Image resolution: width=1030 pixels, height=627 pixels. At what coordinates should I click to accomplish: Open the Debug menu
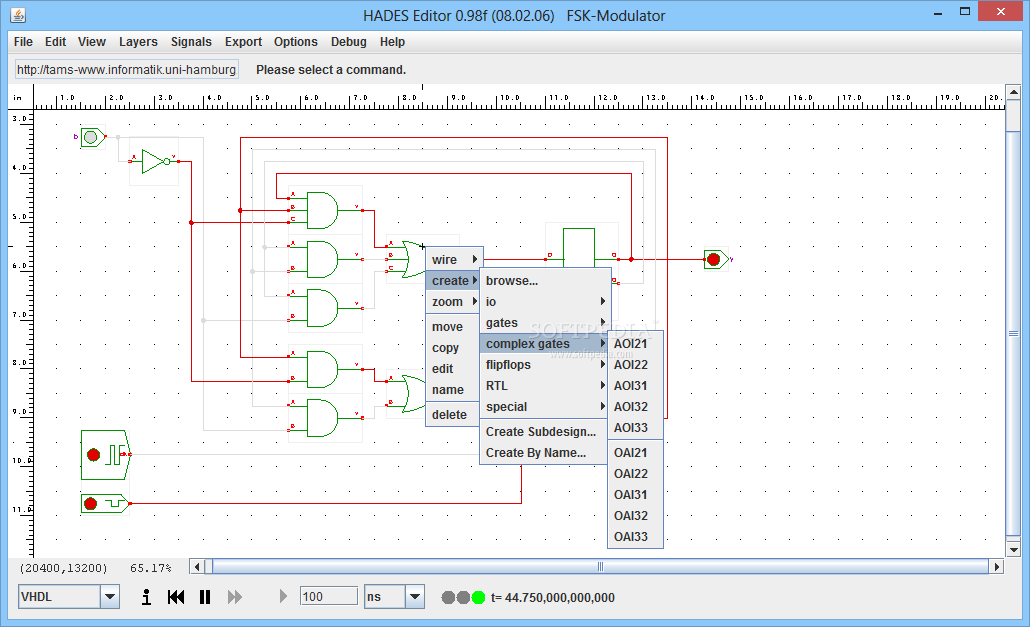click(349, 41)
